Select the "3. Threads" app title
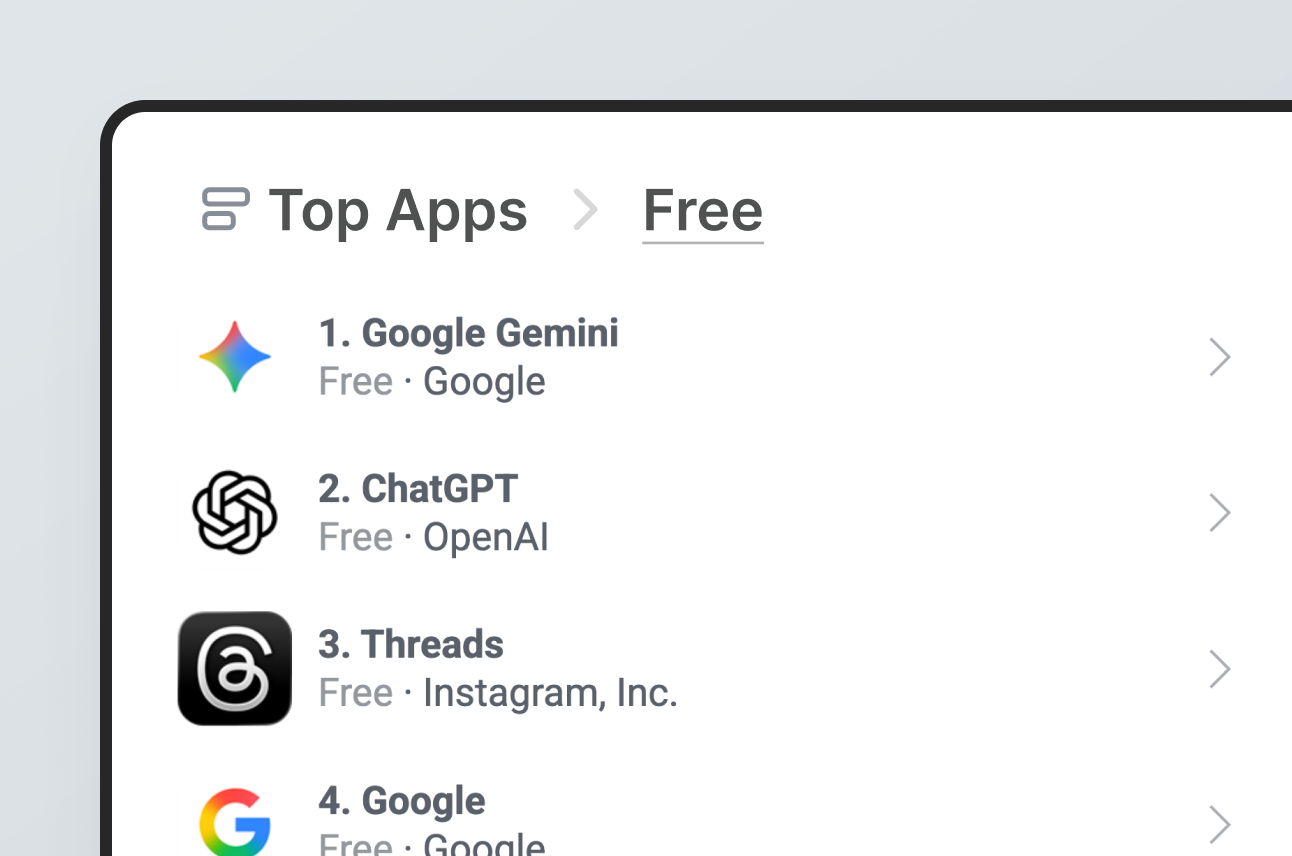Viewport: 1292px width, 856px height. [411, 645]
